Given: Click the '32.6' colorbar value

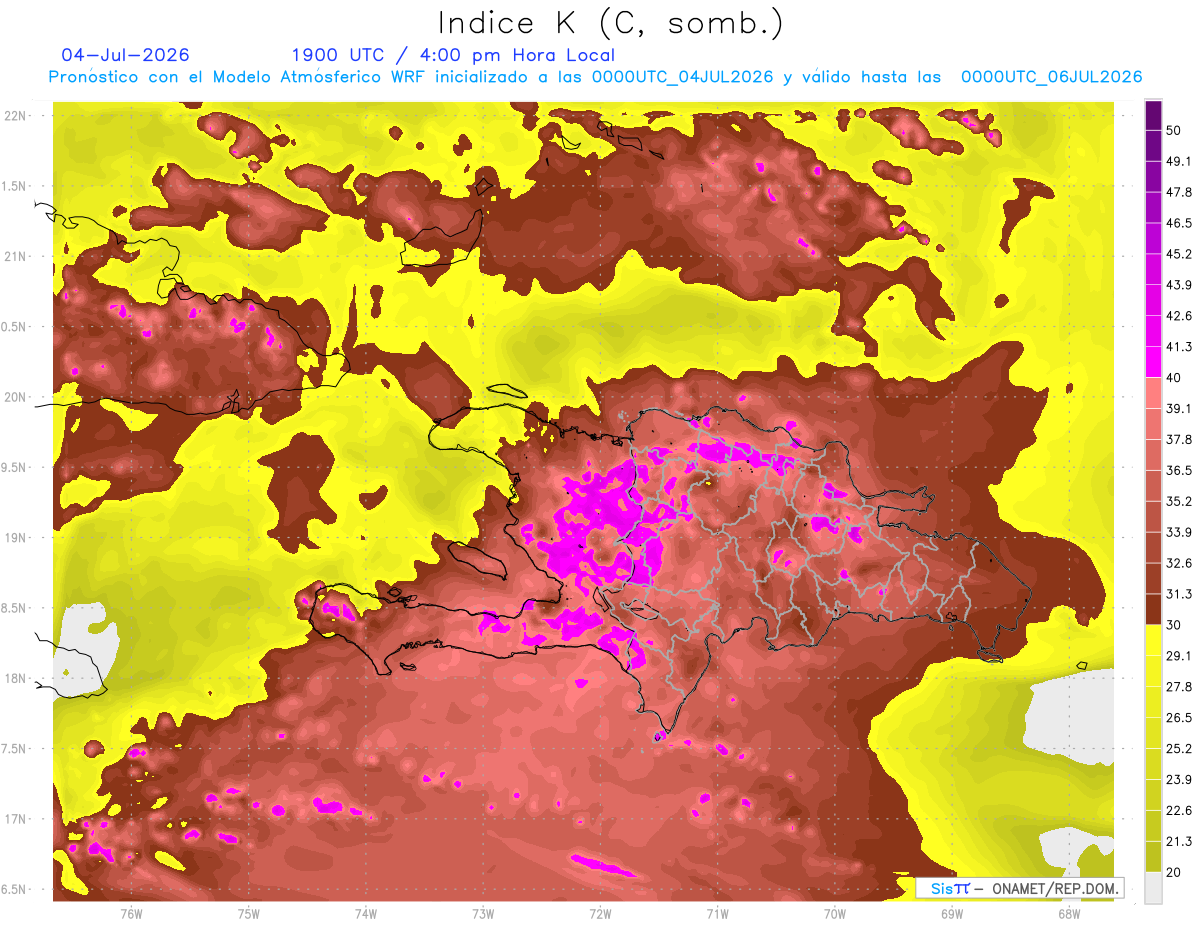Looking at the screenshot, I should point(1178,563).
